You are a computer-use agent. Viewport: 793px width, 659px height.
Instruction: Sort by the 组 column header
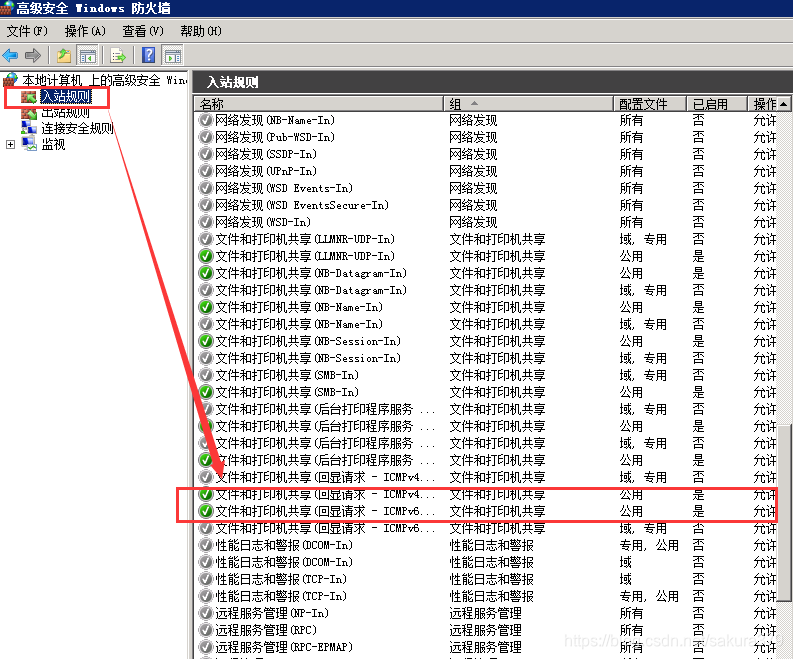point(528,104)
